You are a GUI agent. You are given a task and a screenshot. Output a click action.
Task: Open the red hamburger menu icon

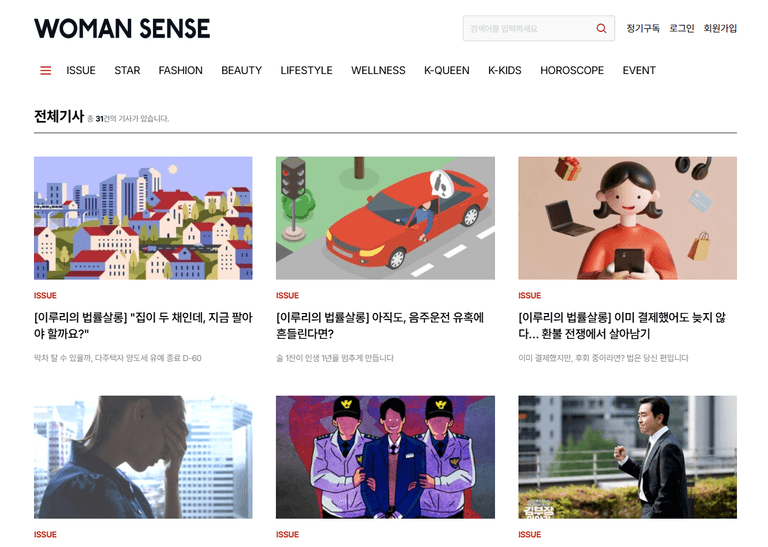point(45,71)
